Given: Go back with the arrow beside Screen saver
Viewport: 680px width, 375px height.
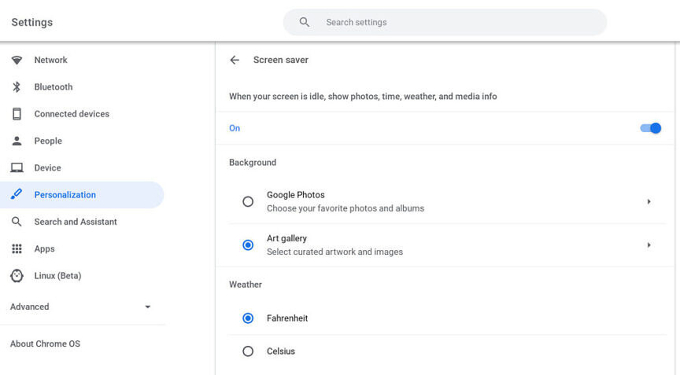Looking at the screenshot, I should point(235,60).
